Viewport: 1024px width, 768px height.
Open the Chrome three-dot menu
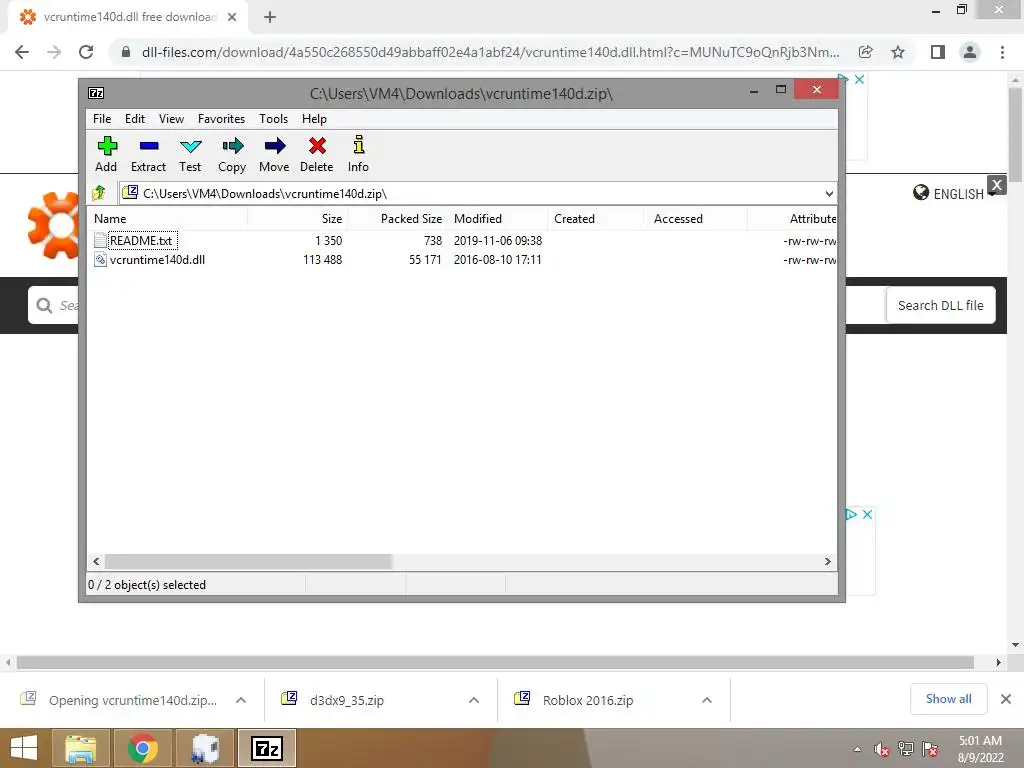point(1002,52)
